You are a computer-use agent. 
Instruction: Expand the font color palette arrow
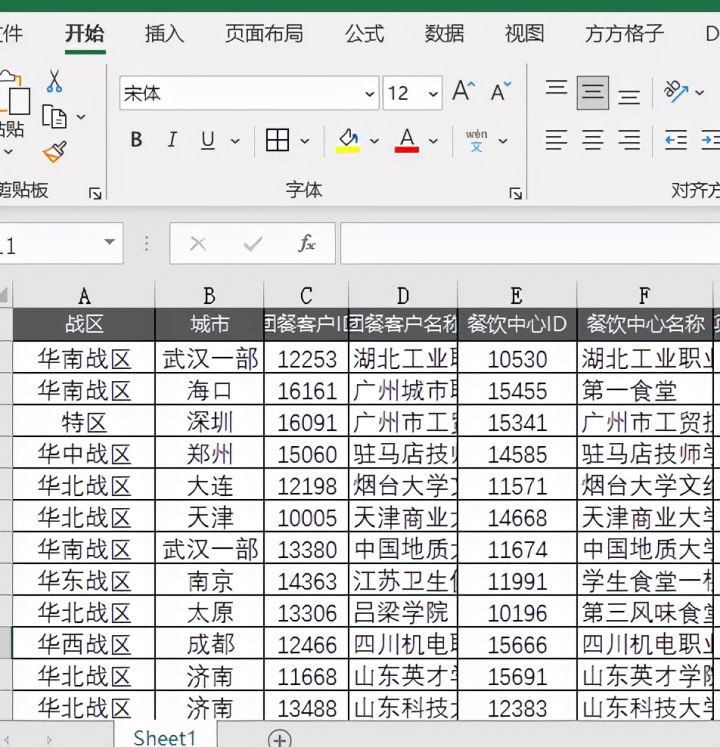coord(433,141)
